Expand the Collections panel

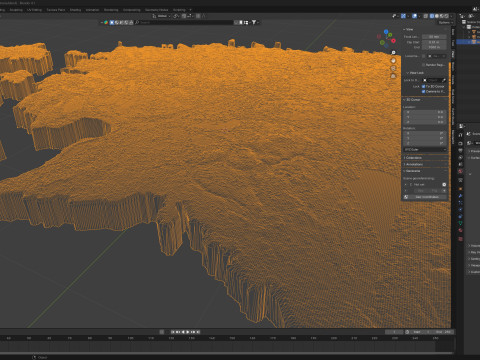click(x=413, y=158)
